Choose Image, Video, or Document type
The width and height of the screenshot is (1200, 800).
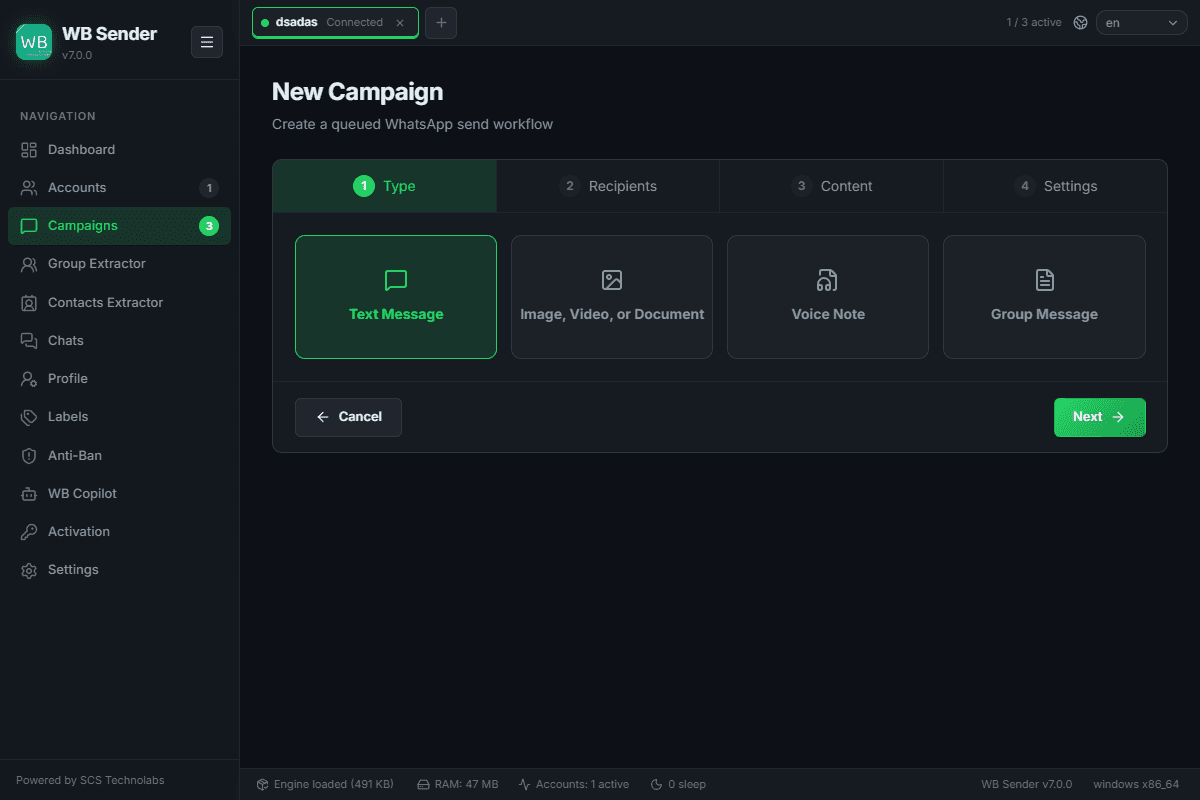612,297
